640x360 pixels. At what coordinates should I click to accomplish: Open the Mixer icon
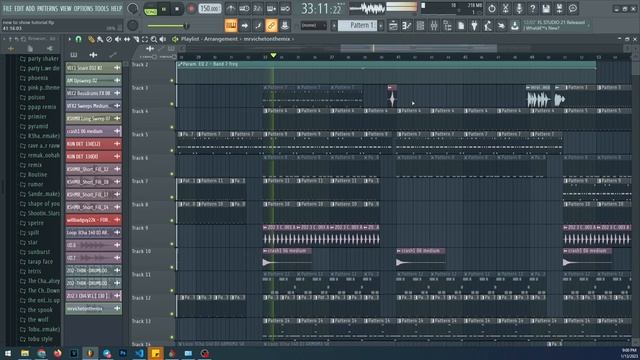tap(434, 26)
